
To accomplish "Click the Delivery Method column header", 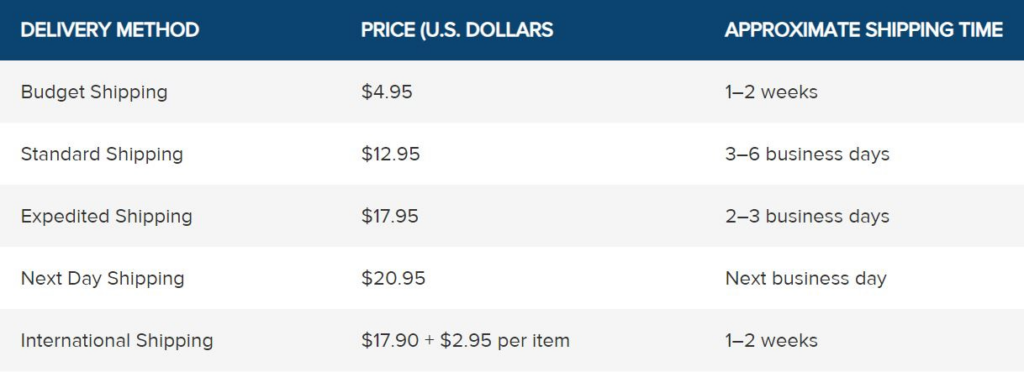I will pyautogui.click(x=110, y=30).
